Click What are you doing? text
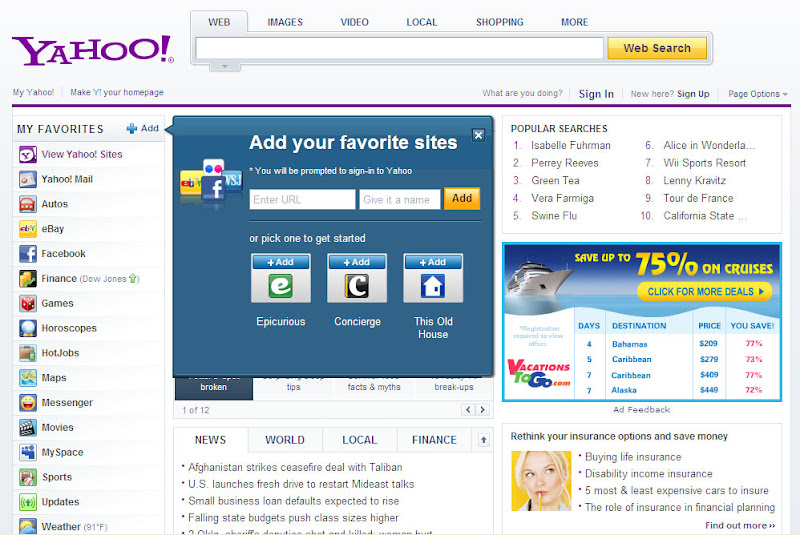Viewport: 800px width, 535px height. pyautogui.click(x=522, y=93)
